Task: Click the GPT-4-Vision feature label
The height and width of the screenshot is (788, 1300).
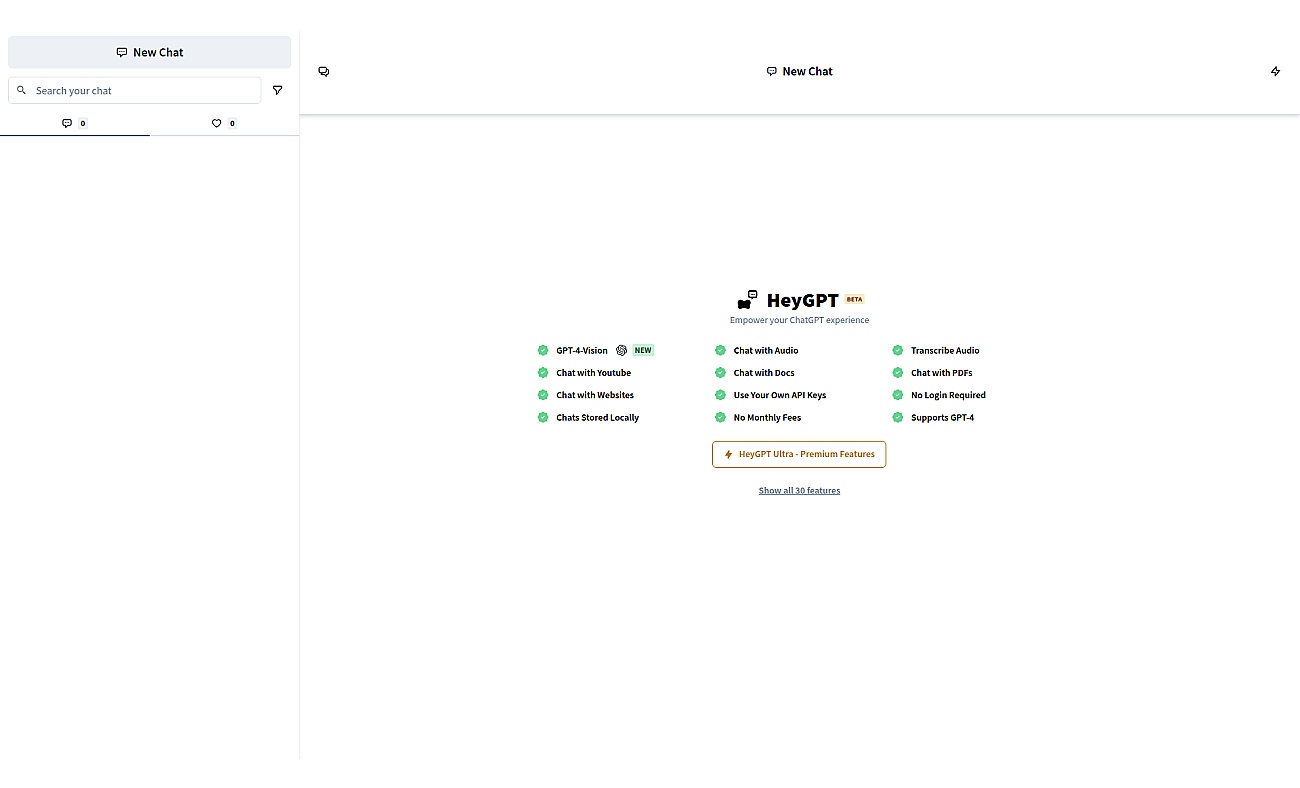Action: click(x=582, y=350)
